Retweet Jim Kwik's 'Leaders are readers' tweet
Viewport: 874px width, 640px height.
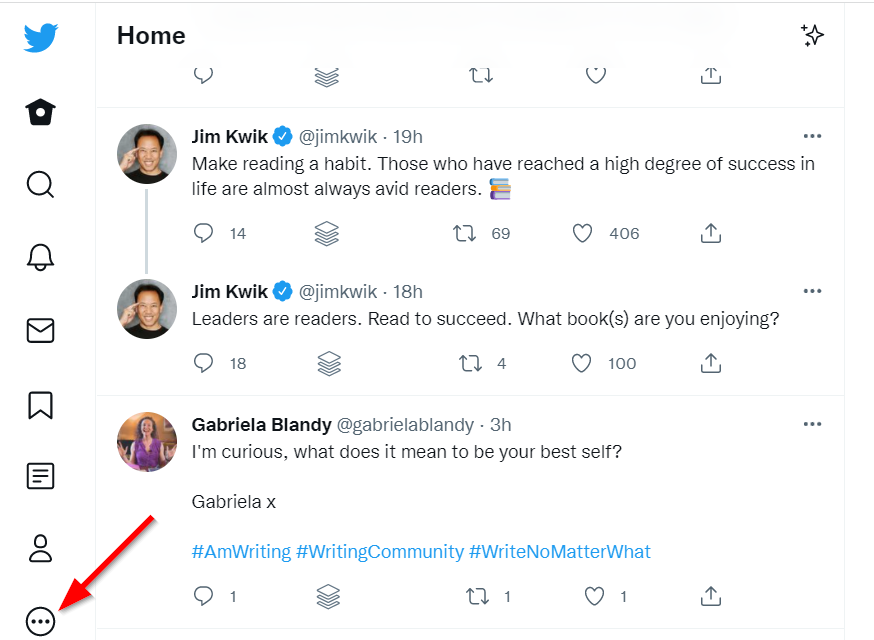tap(469, 363)
